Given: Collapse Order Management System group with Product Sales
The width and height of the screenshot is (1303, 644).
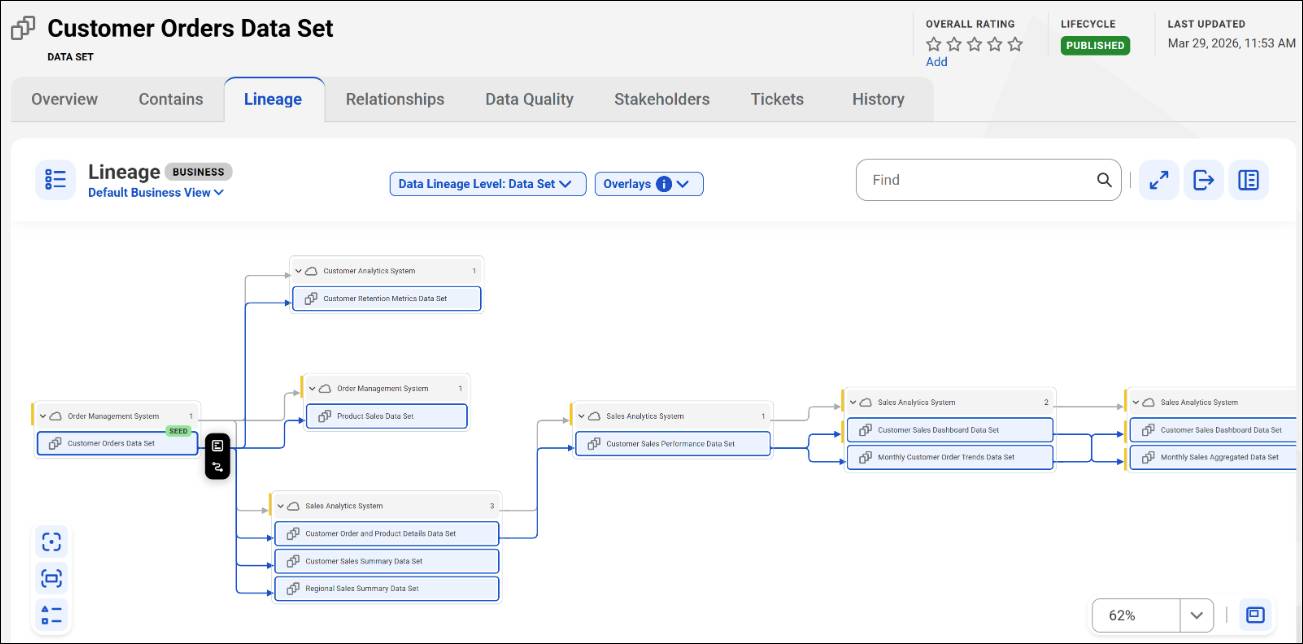Looking at the screenshot, I should [312, 388].
